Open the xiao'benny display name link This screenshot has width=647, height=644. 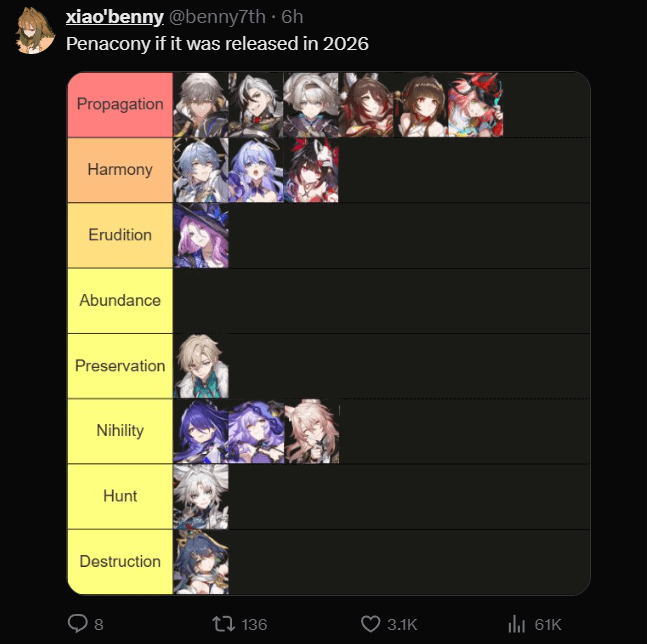[115, 17]
